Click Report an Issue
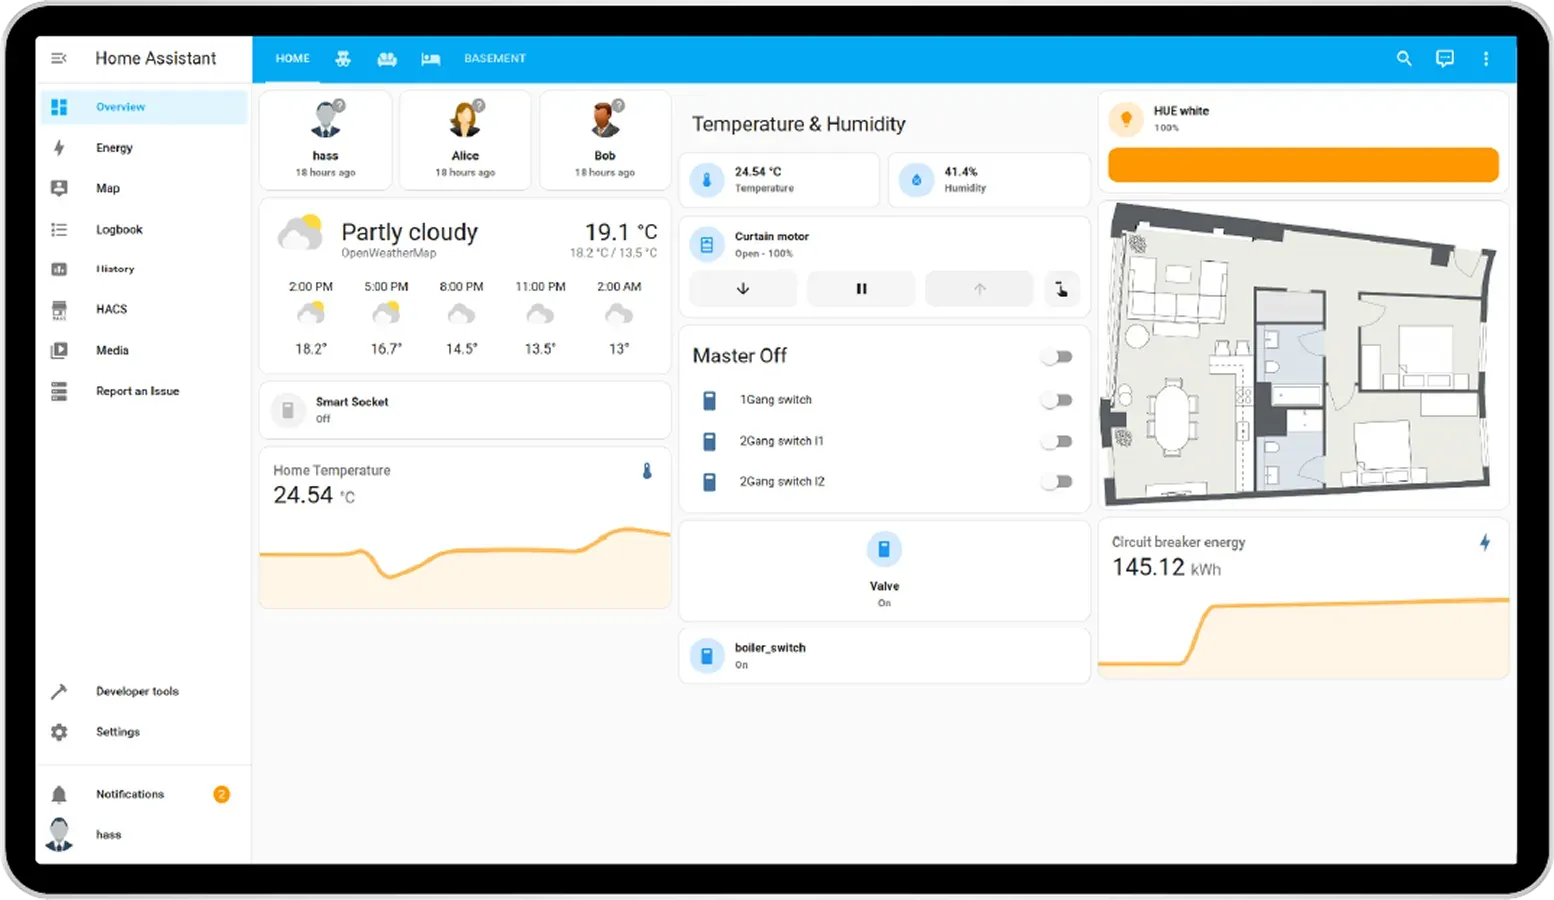Screen dimensions: 1554x900 click(137, 391)
